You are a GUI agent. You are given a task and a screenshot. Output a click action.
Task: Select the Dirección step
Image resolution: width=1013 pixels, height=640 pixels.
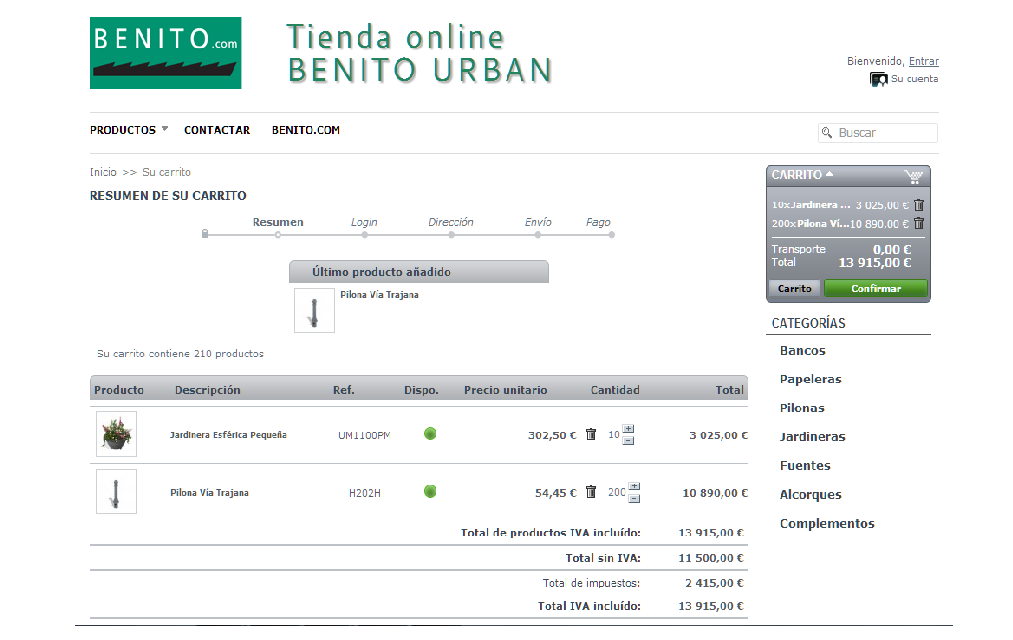pyautogui.click(x=451, y=222)
